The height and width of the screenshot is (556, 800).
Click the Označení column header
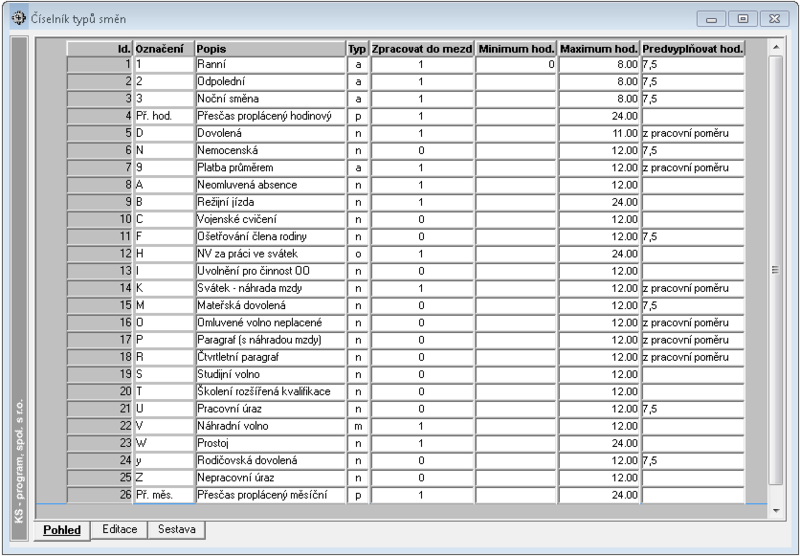(x=164, y=49)
